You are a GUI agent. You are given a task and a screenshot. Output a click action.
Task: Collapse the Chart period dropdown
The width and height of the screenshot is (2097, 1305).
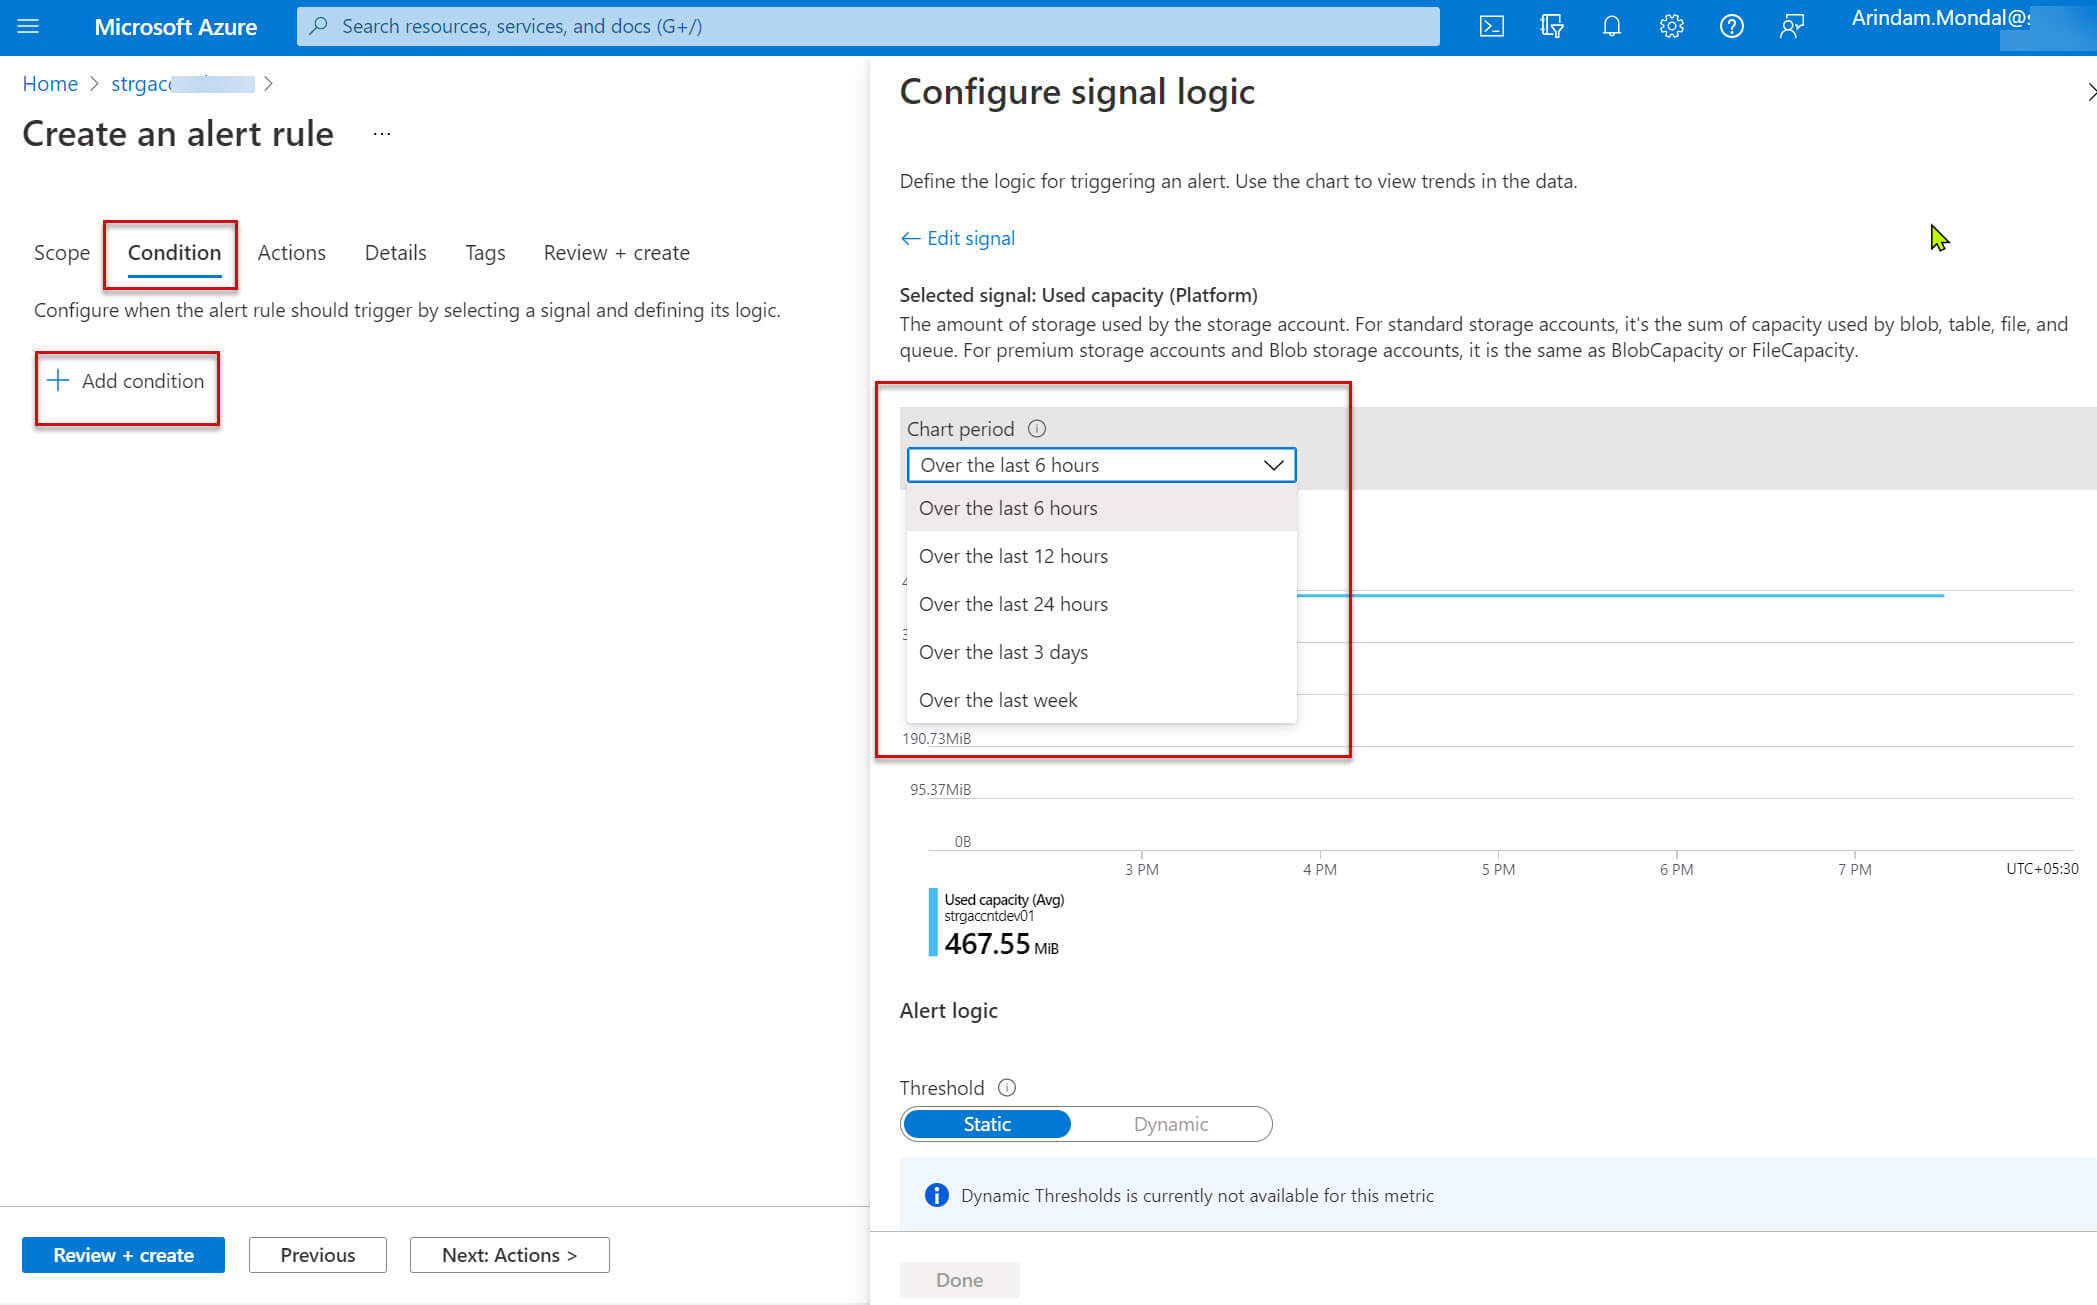(x=1272, y=465)
